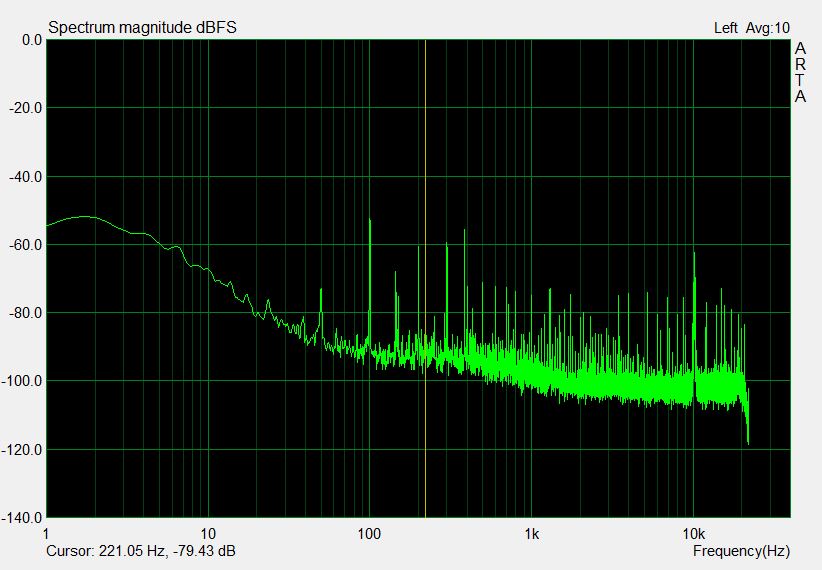Click the '1k' frequency axis label

532,534
